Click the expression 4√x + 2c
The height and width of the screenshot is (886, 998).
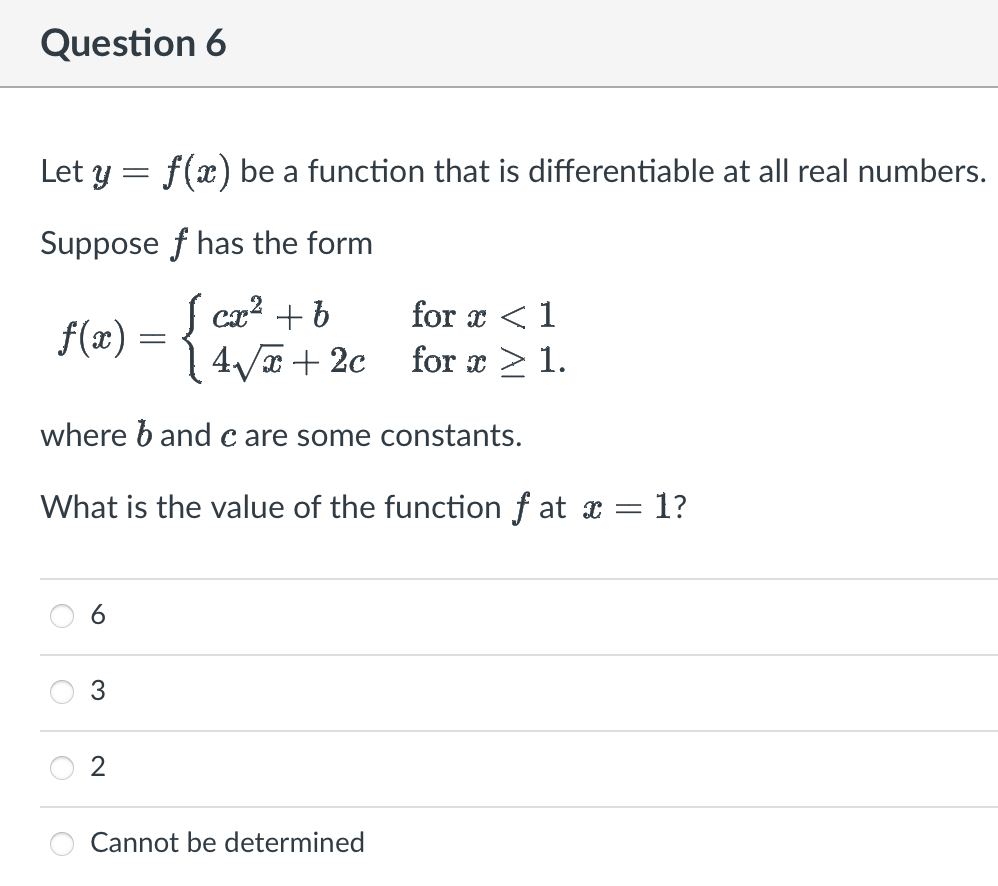pos(286,360)
